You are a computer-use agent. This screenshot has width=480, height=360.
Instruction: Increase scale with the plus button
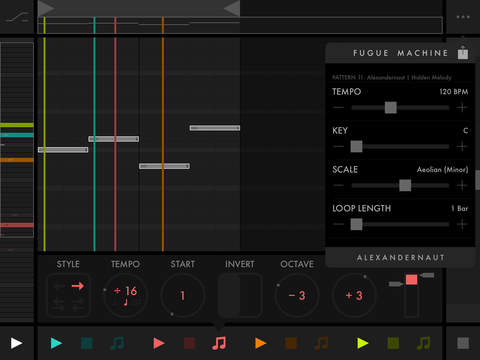tap(462, 185)
